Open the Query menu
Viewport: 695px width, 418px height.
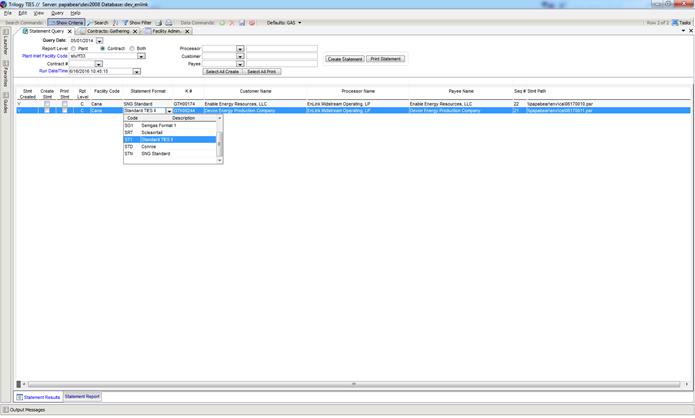coord(57,13)
